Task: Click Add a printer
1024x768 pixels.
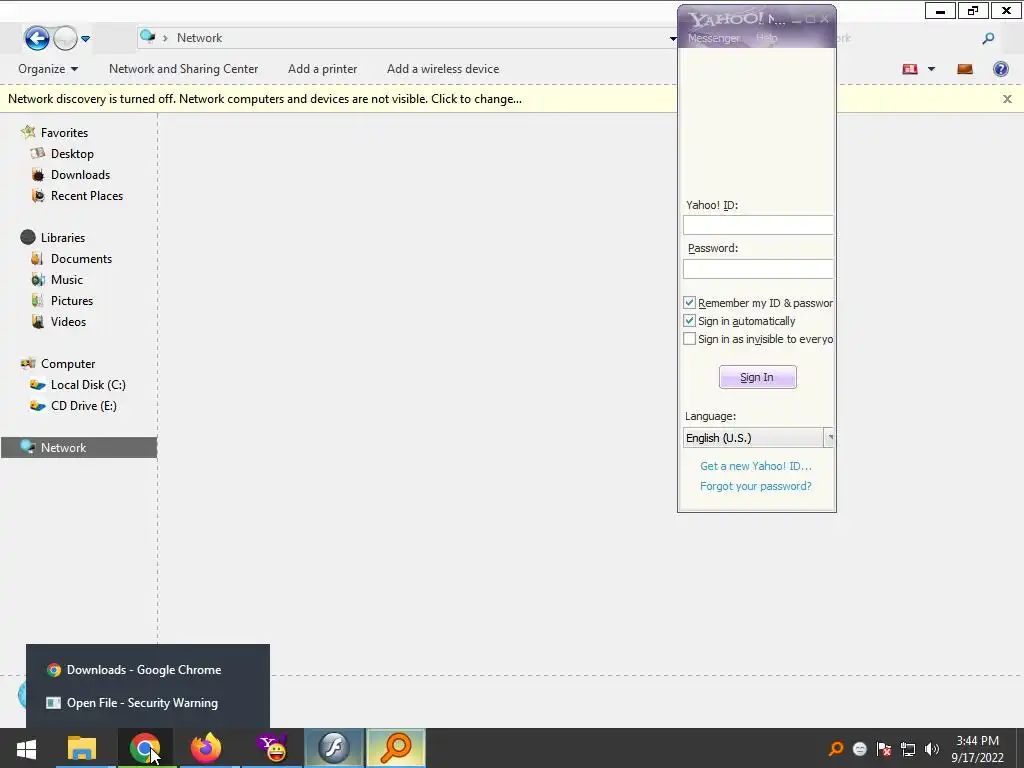Action: [323, 69]
